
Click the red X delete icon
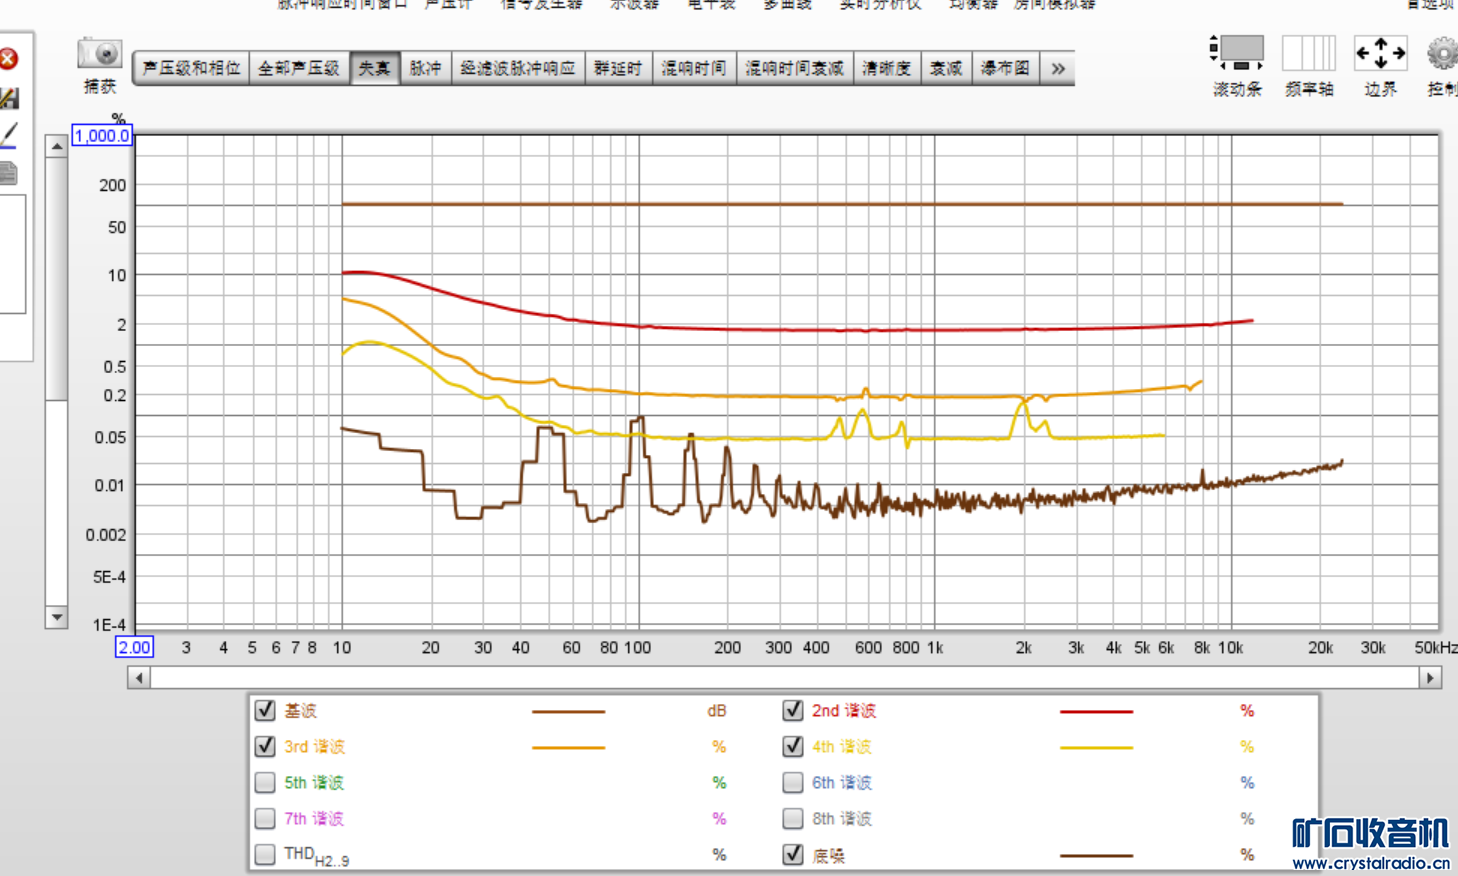click(x=9, y=59)
